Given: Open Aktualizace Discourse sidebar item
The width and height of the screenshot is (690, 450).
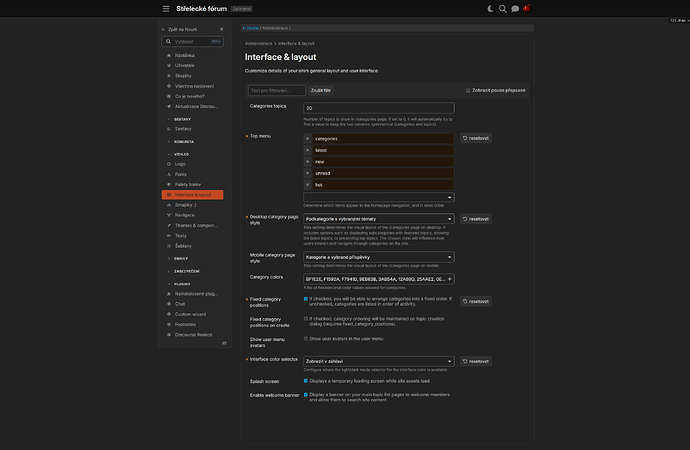Looking at the screenshot, I should (192, 106).
